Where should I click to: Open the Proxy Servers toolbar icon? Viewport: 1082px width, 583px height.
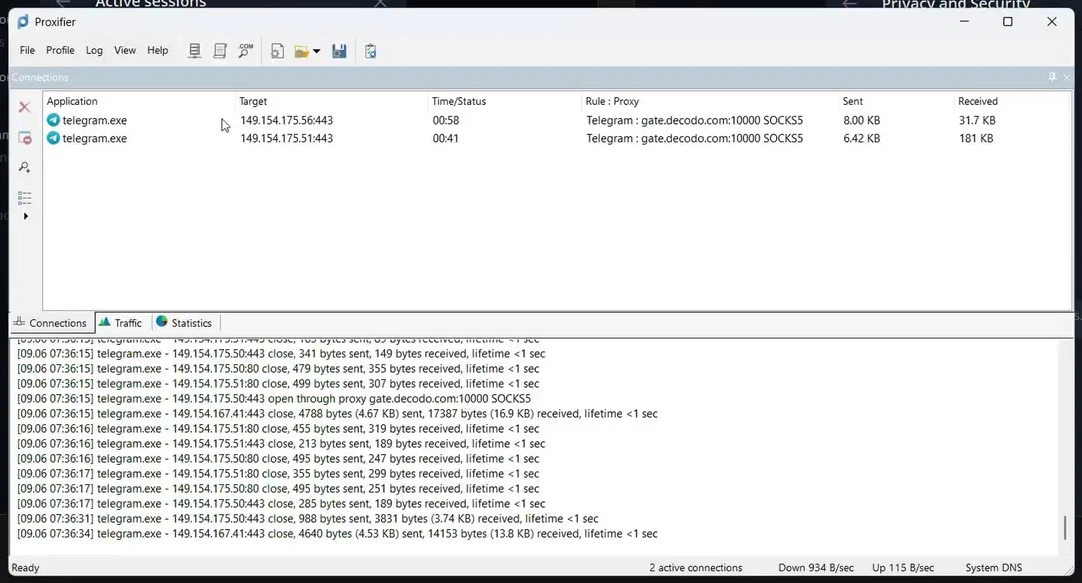coord(195,51)
